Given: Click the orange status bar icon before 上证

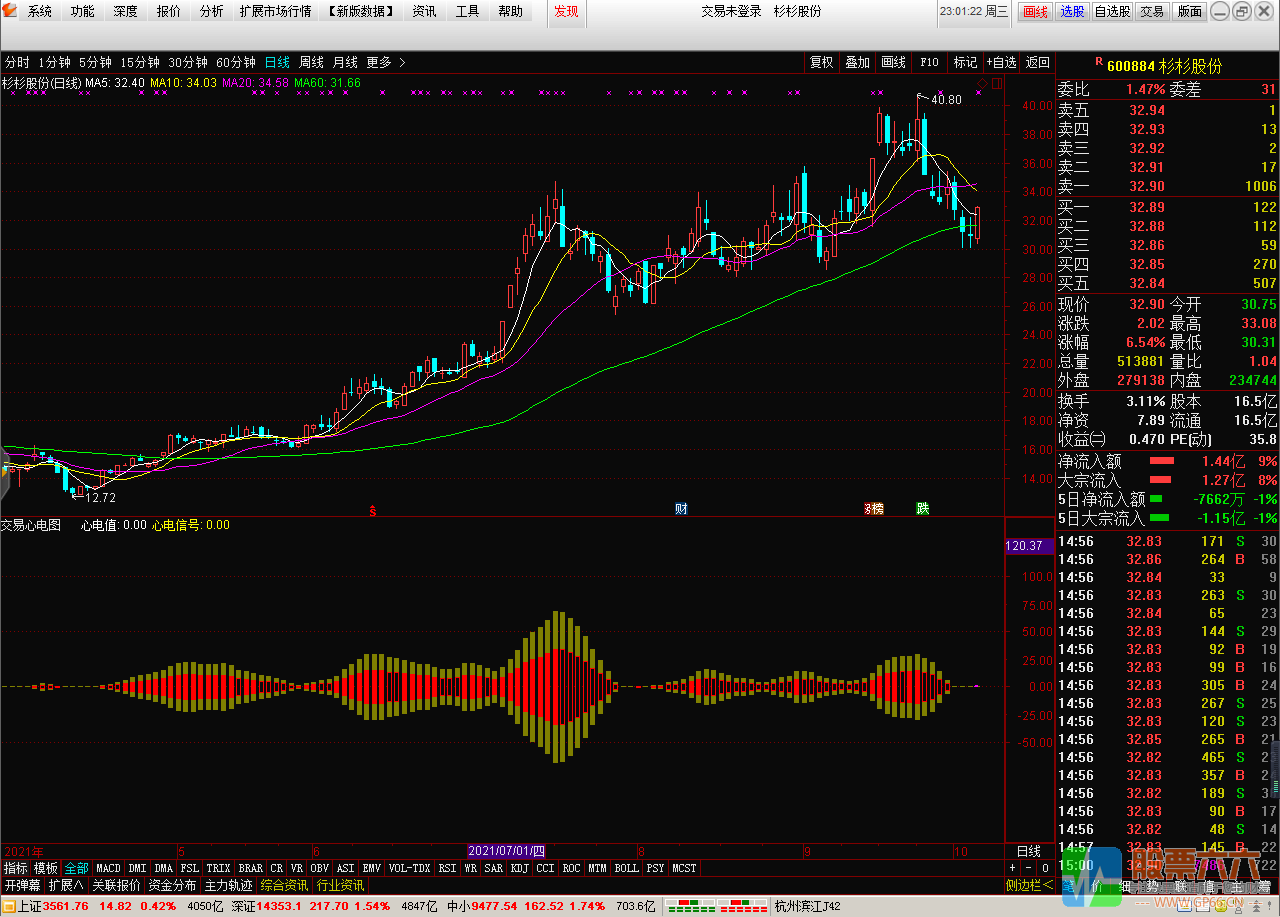Looking at the screenshot, I should pos(8,906).
